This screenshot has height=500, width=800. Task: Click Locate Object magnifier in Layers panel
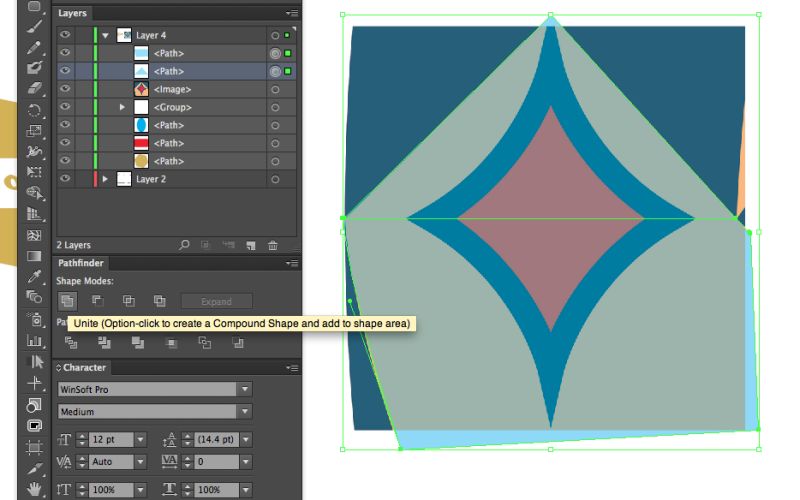[184, 245]
